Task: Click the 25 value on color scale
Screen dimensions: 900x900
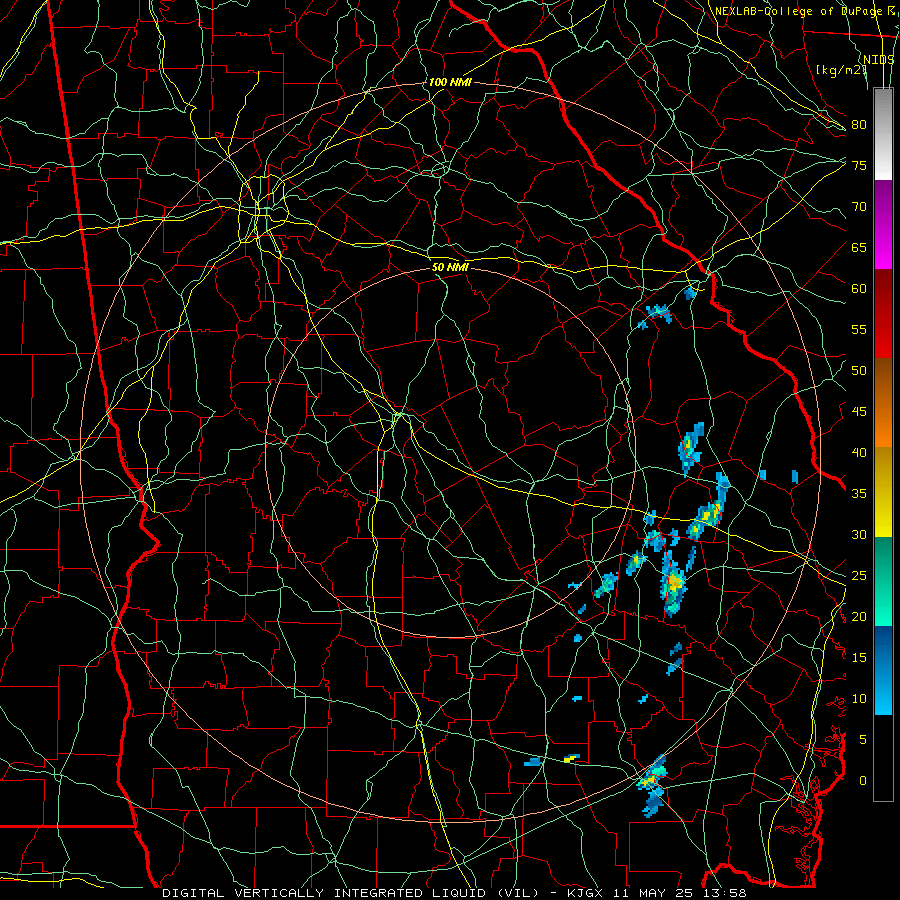Action: 859,576
